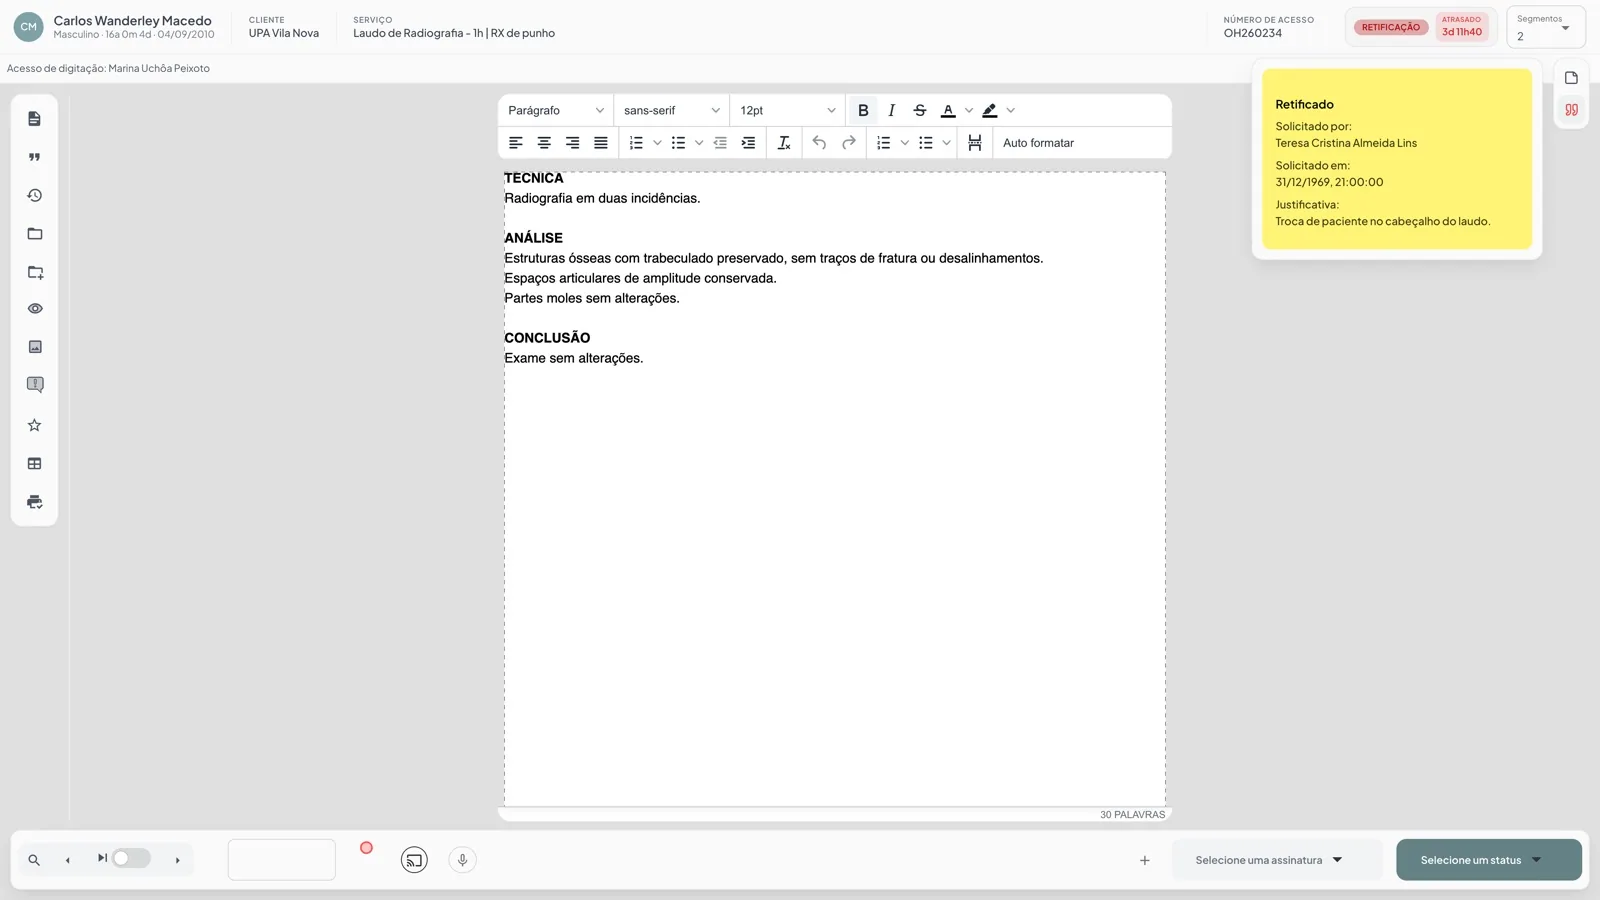Click the text highlight color marker
The image size is (1600, 900).
click(990, 110)
